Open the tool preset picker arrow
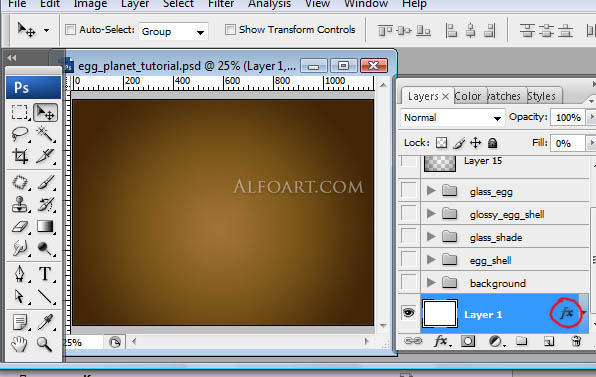 tap(46, 30)
